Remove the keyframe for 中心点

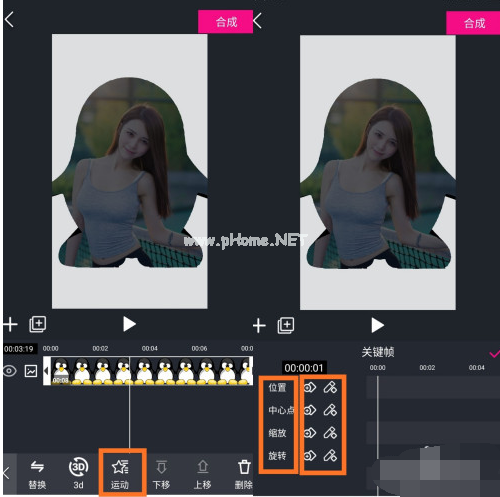pos(330,410)
